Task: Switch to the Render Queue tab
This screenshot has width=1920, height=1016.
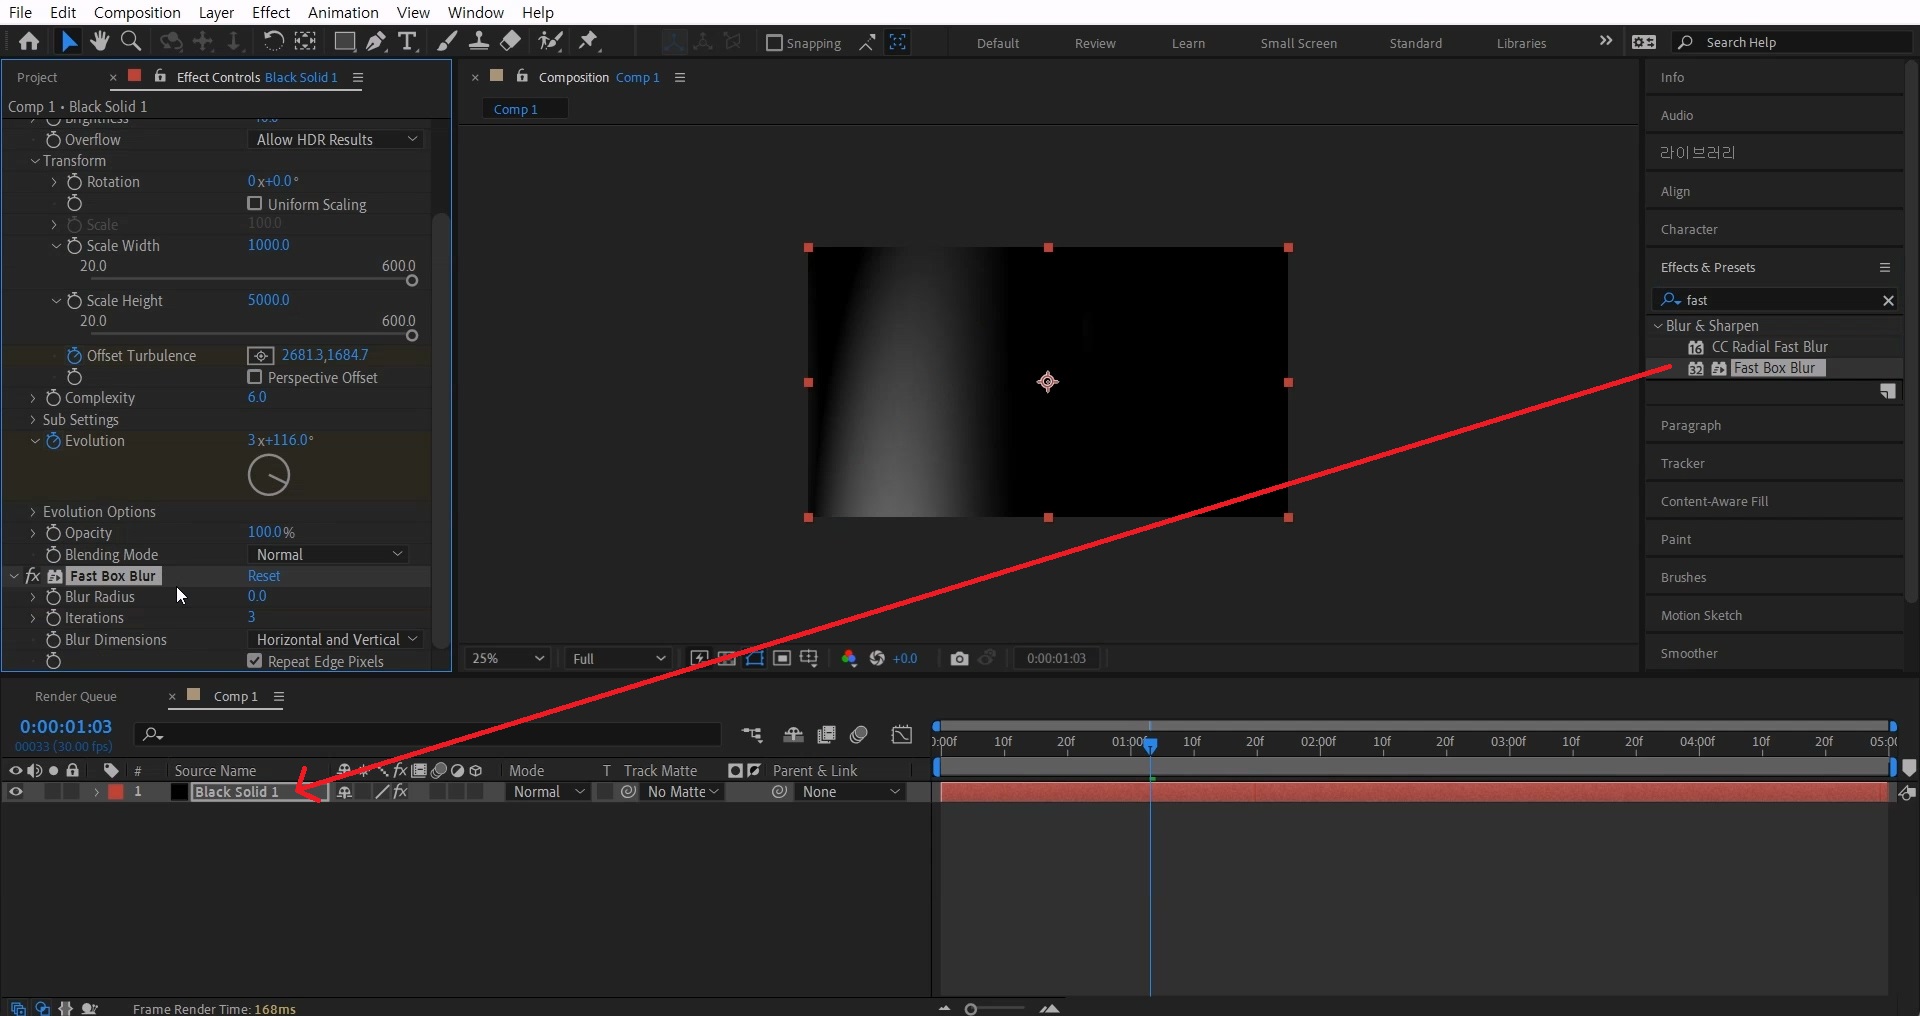Action: click(76, 696)
